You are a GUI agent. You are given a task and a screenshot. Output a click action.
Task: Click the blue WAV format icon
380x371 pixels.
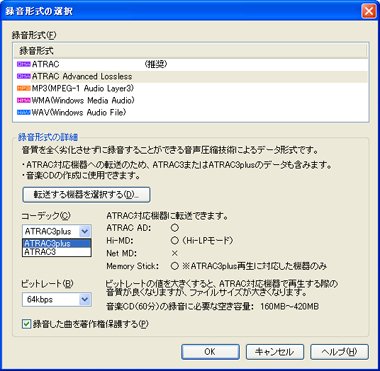pos(23,112)
